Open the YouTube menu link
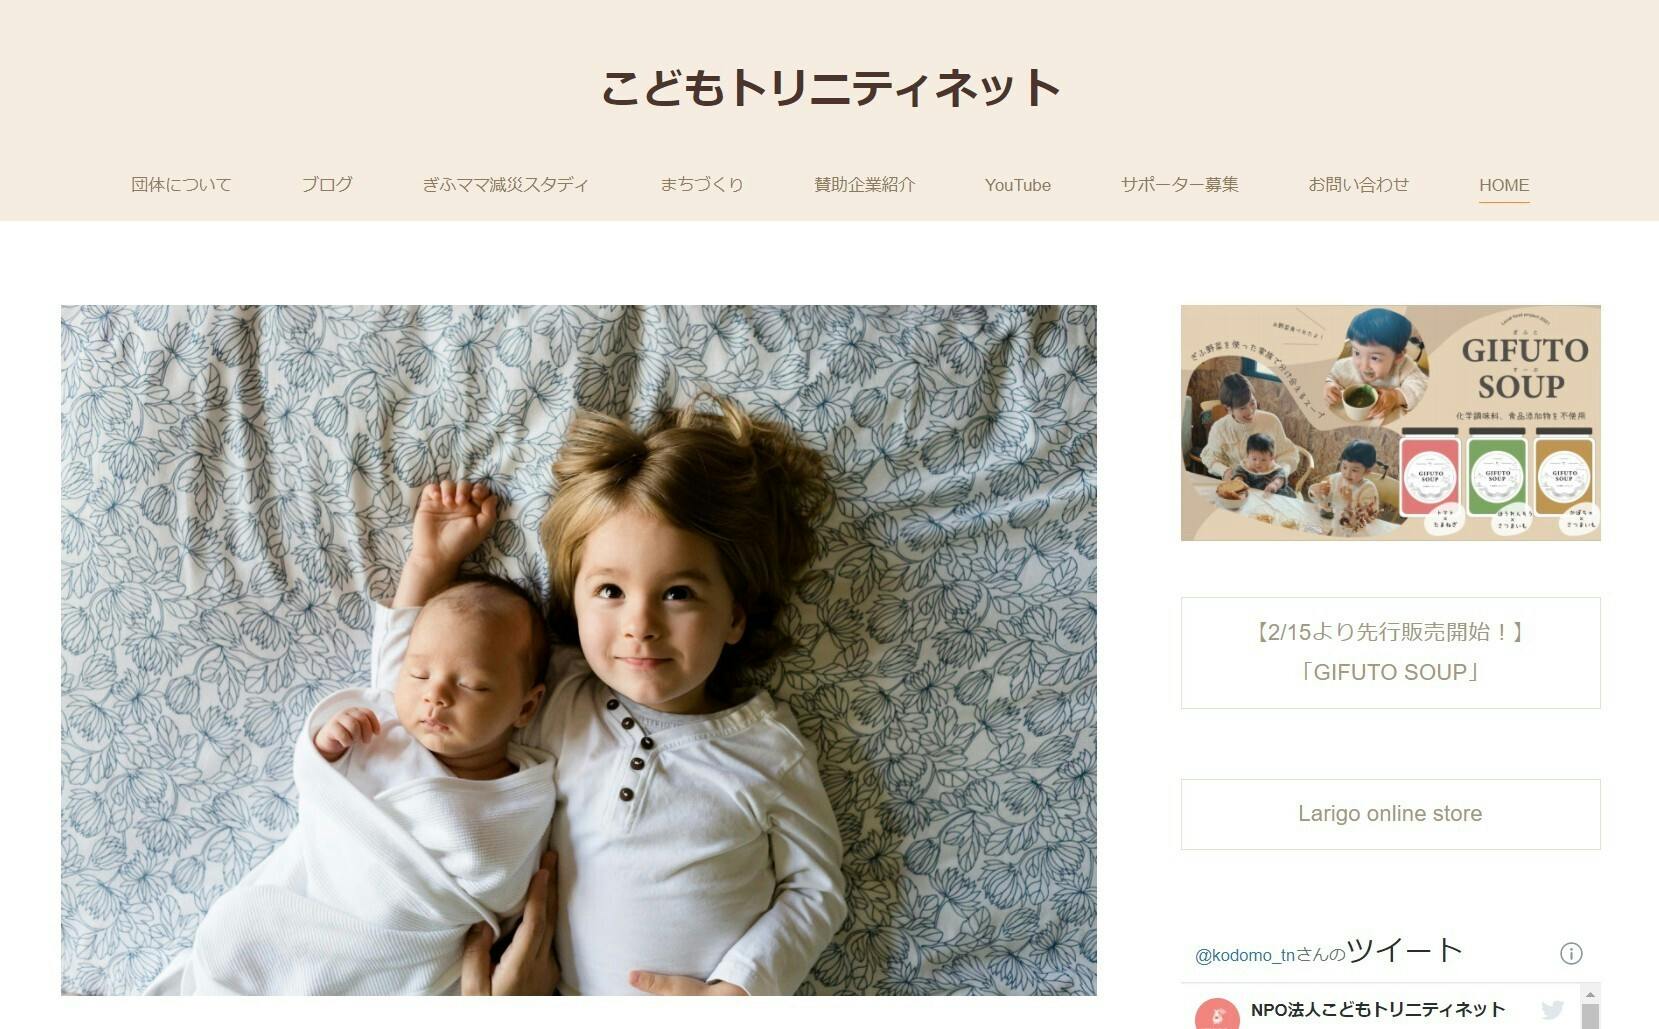 click(1018, 185)
